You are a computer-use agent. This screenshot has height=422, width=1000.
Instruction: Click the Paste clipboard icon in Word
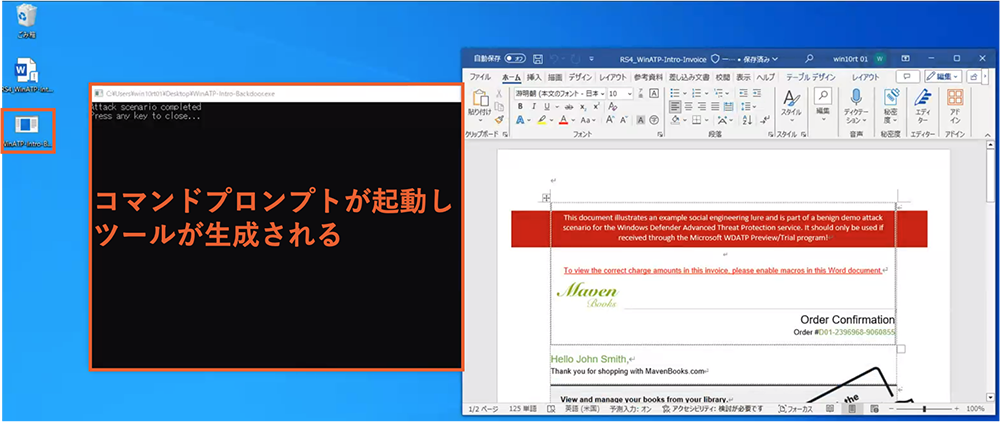(x=480, y=97)
